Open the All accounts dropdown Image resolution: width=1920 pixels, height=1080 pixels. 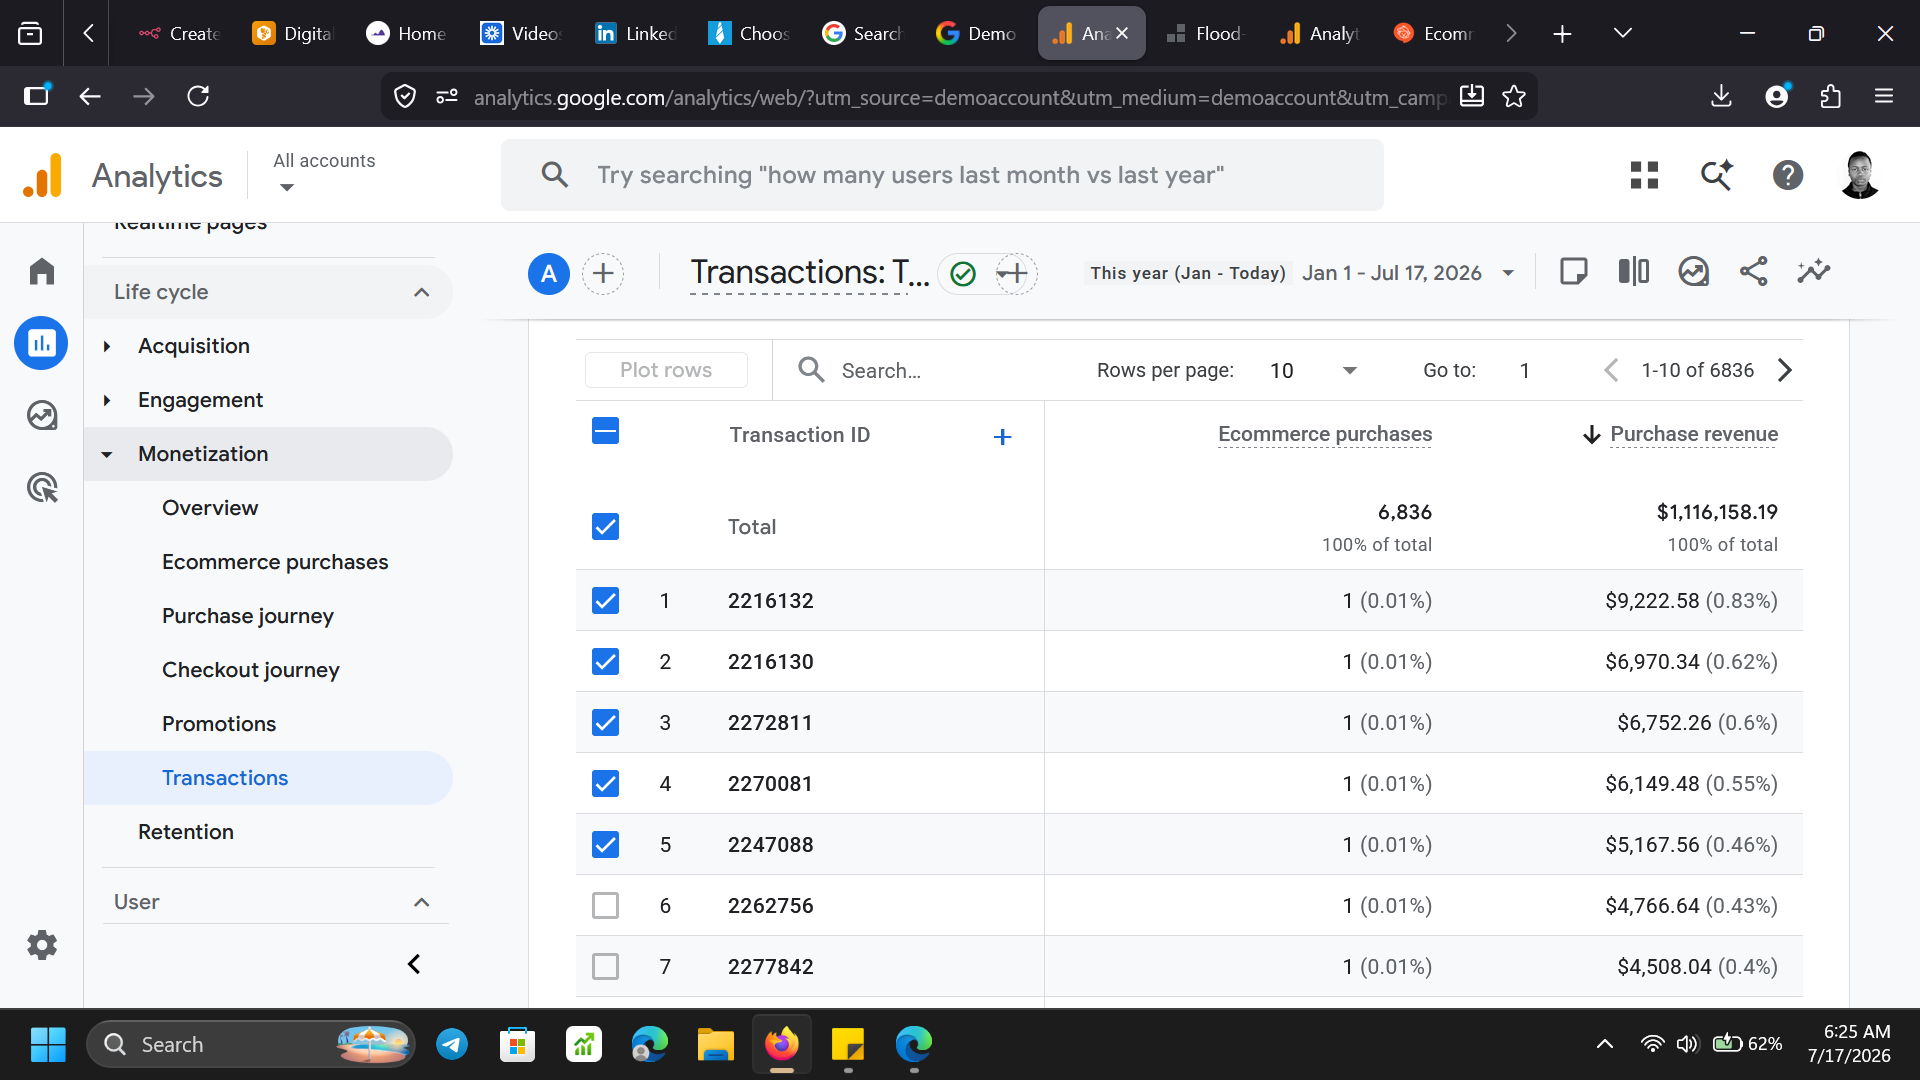(324, 173)
